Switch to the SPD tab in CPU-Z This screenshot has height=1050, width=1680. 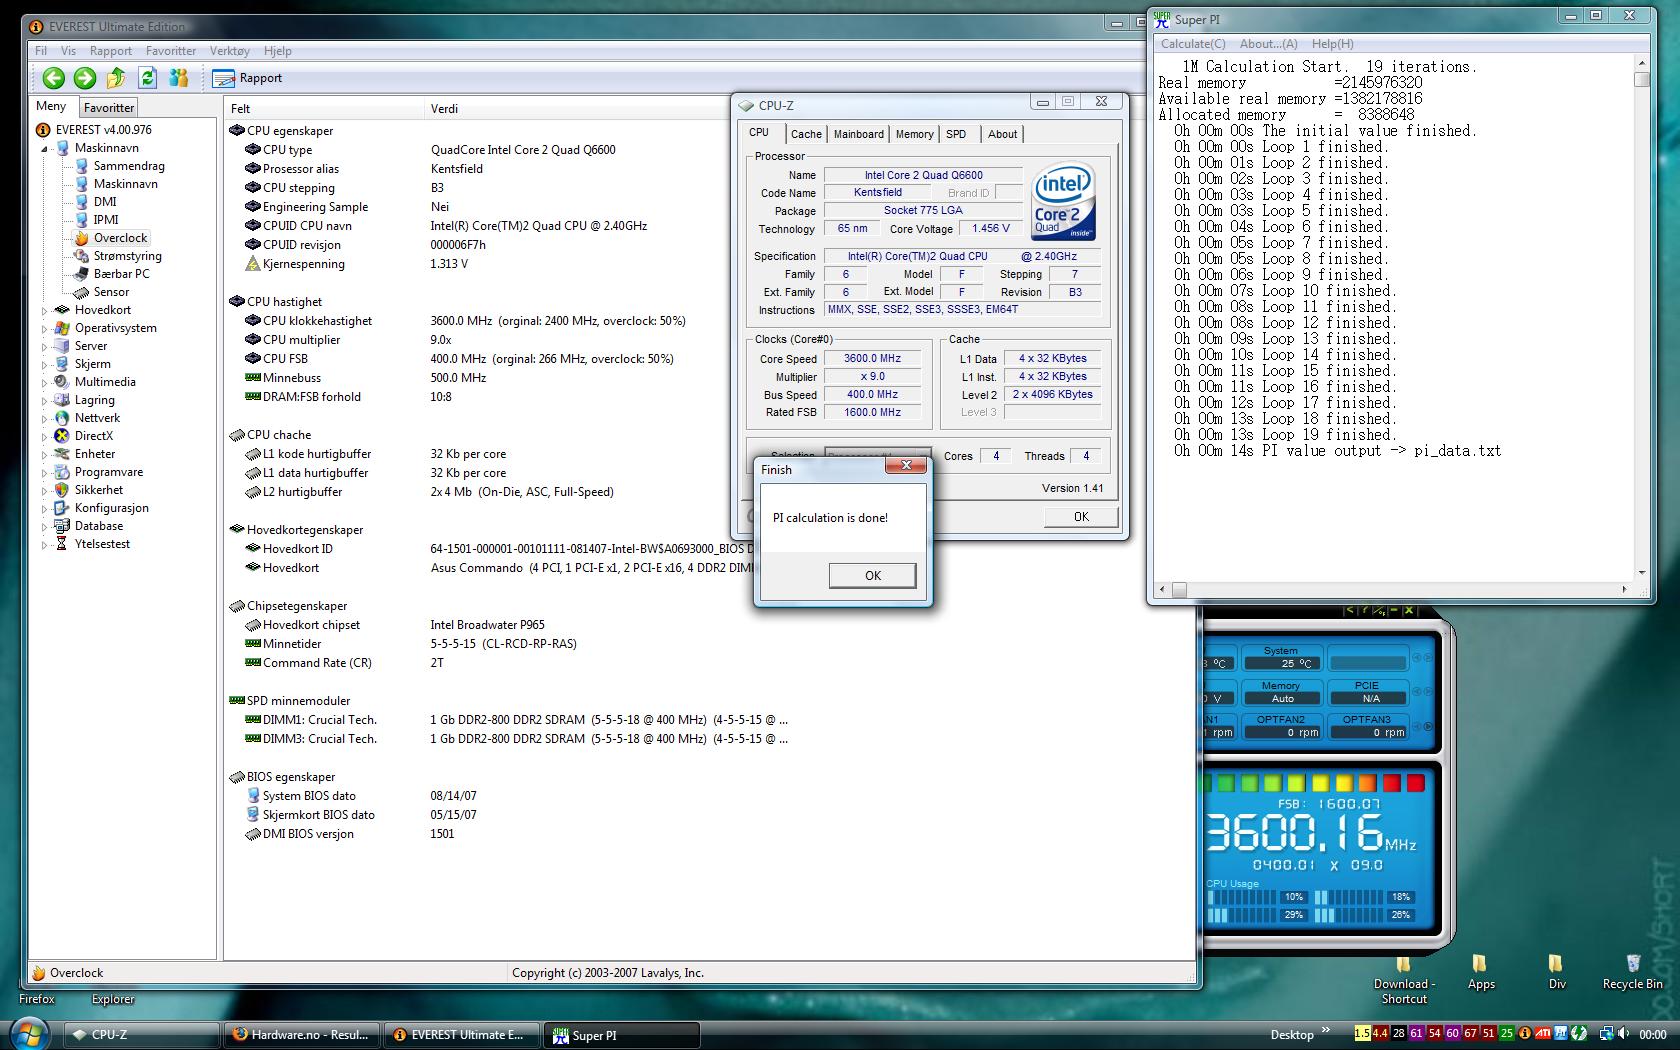coord(957,134)
